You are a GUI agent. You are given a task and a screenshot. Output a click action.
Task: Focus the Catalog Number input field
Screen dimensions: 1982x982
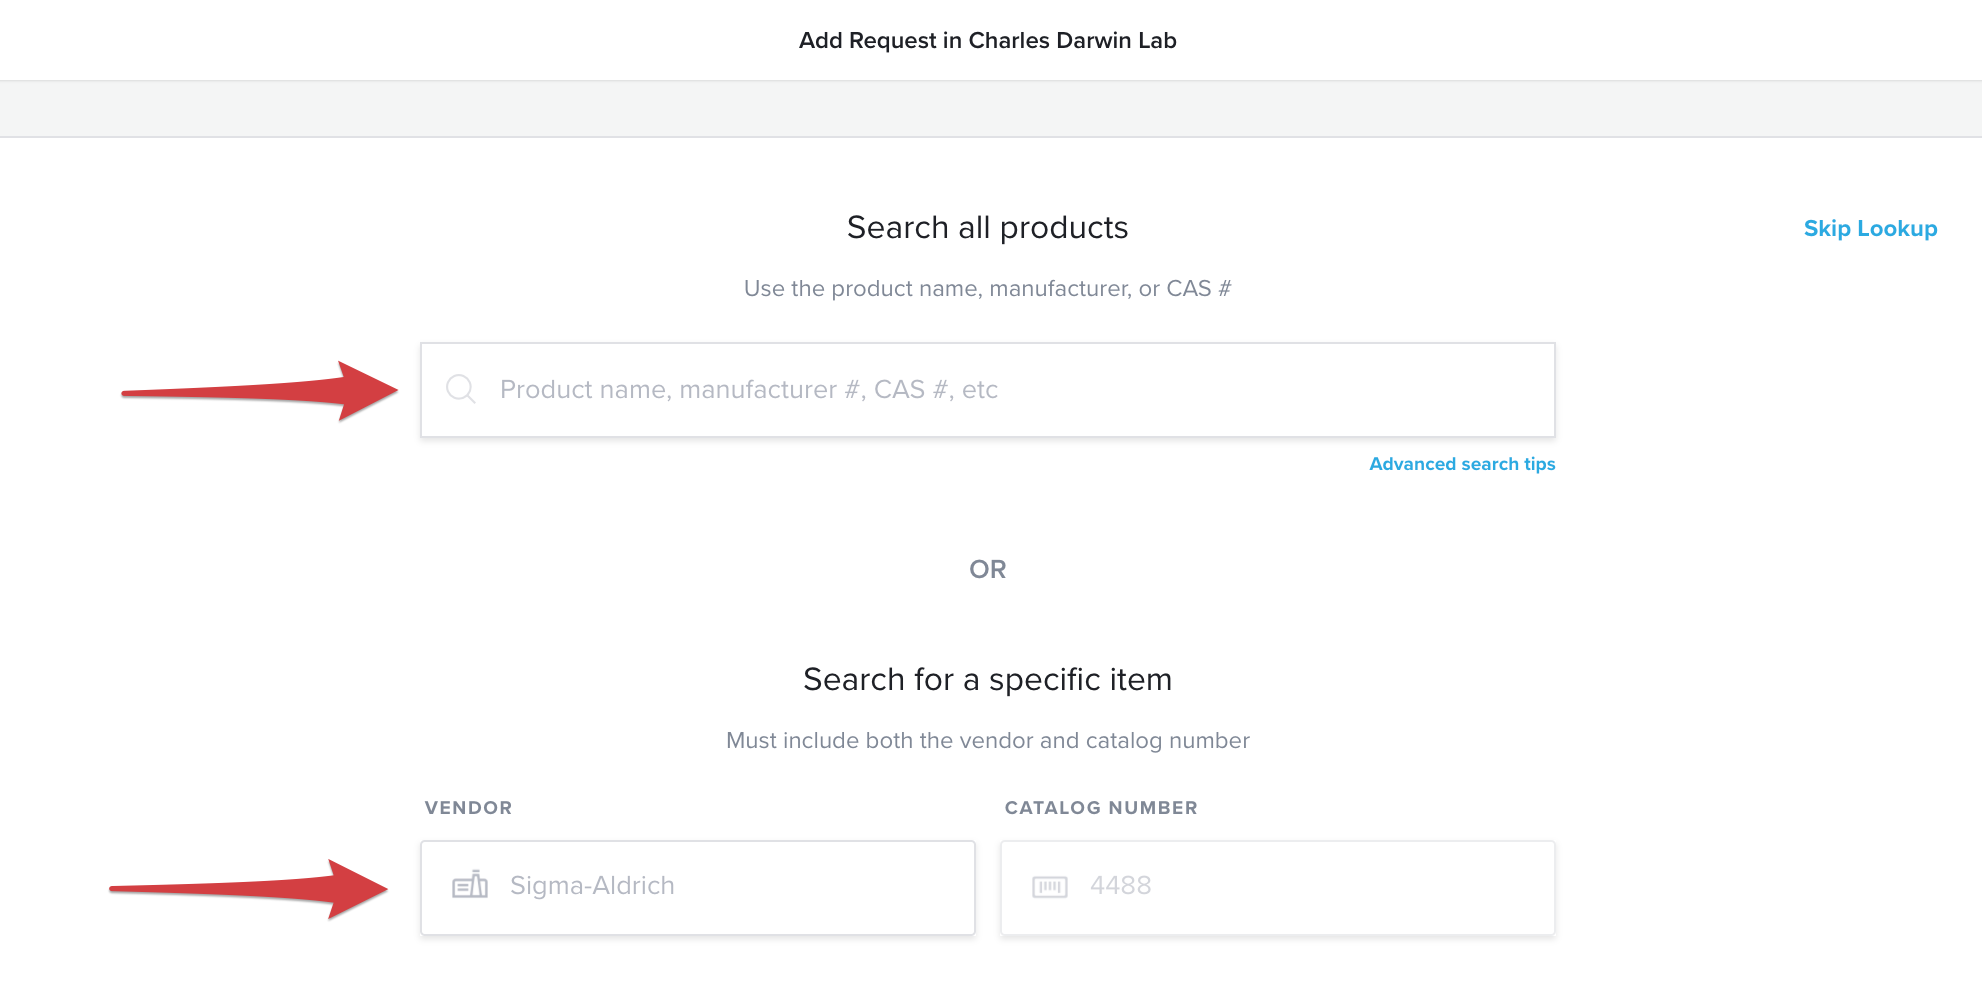pos(1278,888)
